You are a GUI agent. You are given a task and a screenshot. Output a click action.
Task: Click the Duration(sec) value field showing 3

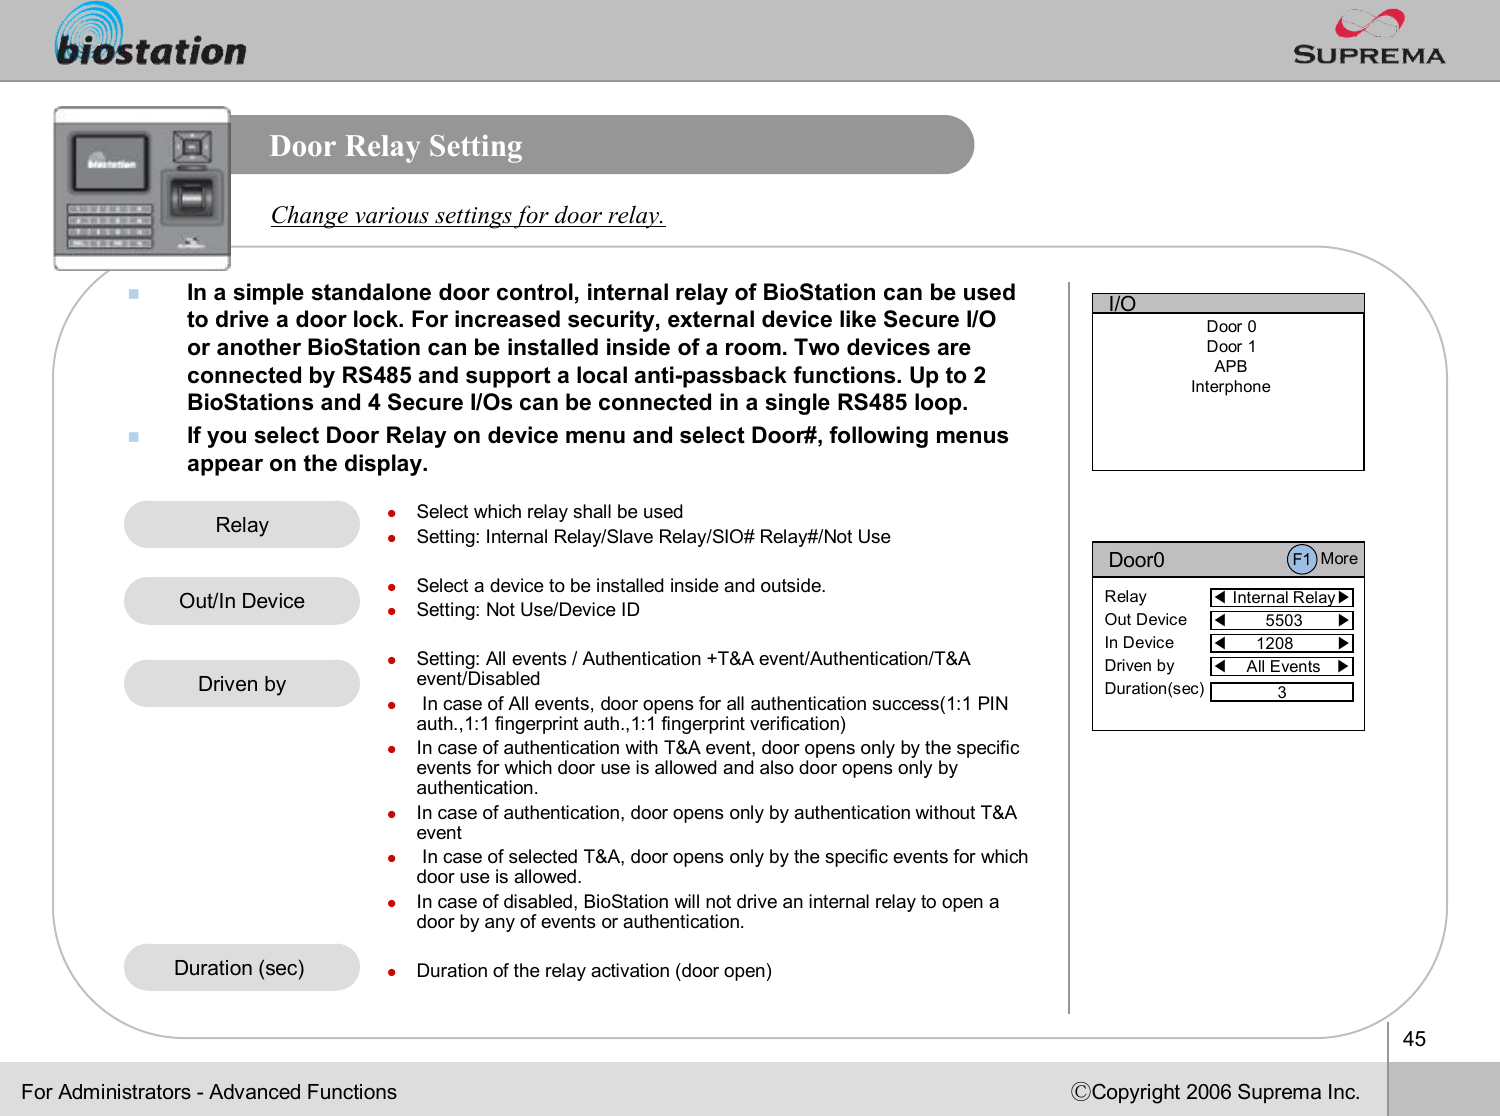coord(1282,692)
